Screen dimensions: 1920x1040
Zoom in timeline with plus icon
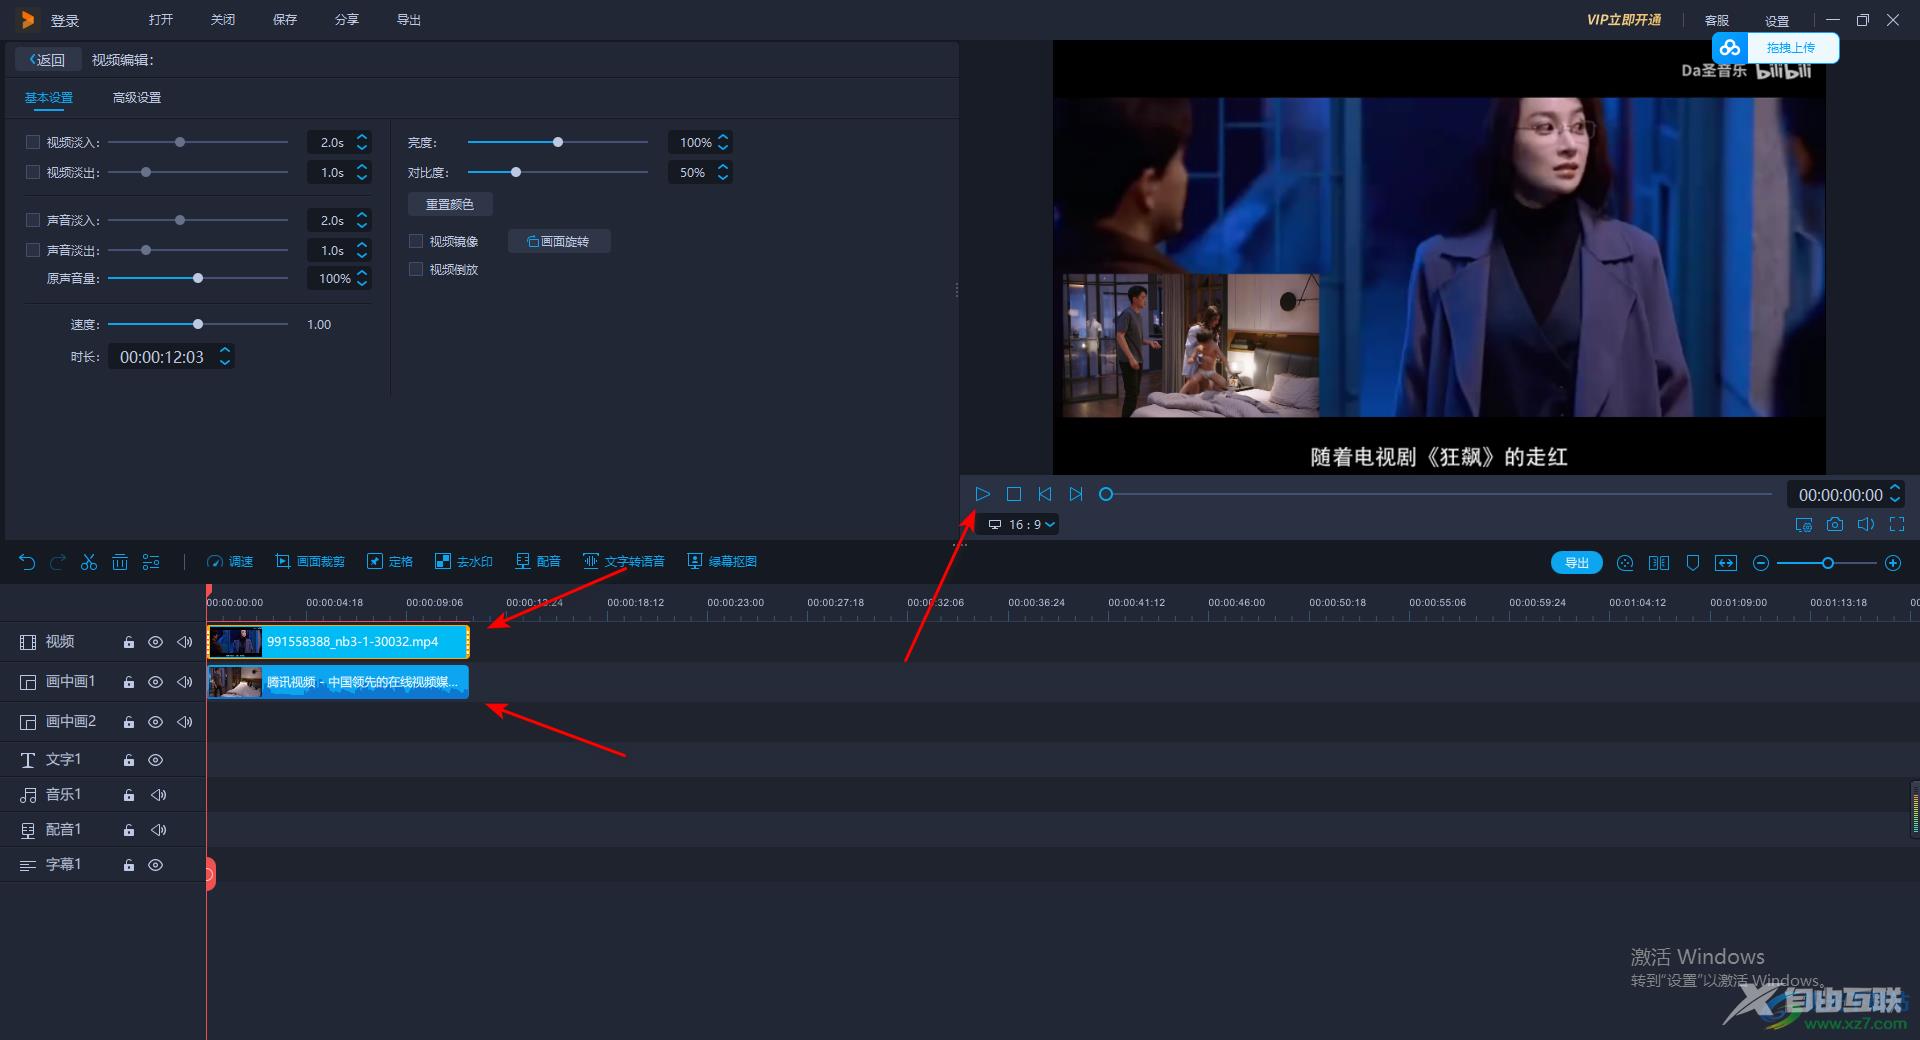[1893, 563]
